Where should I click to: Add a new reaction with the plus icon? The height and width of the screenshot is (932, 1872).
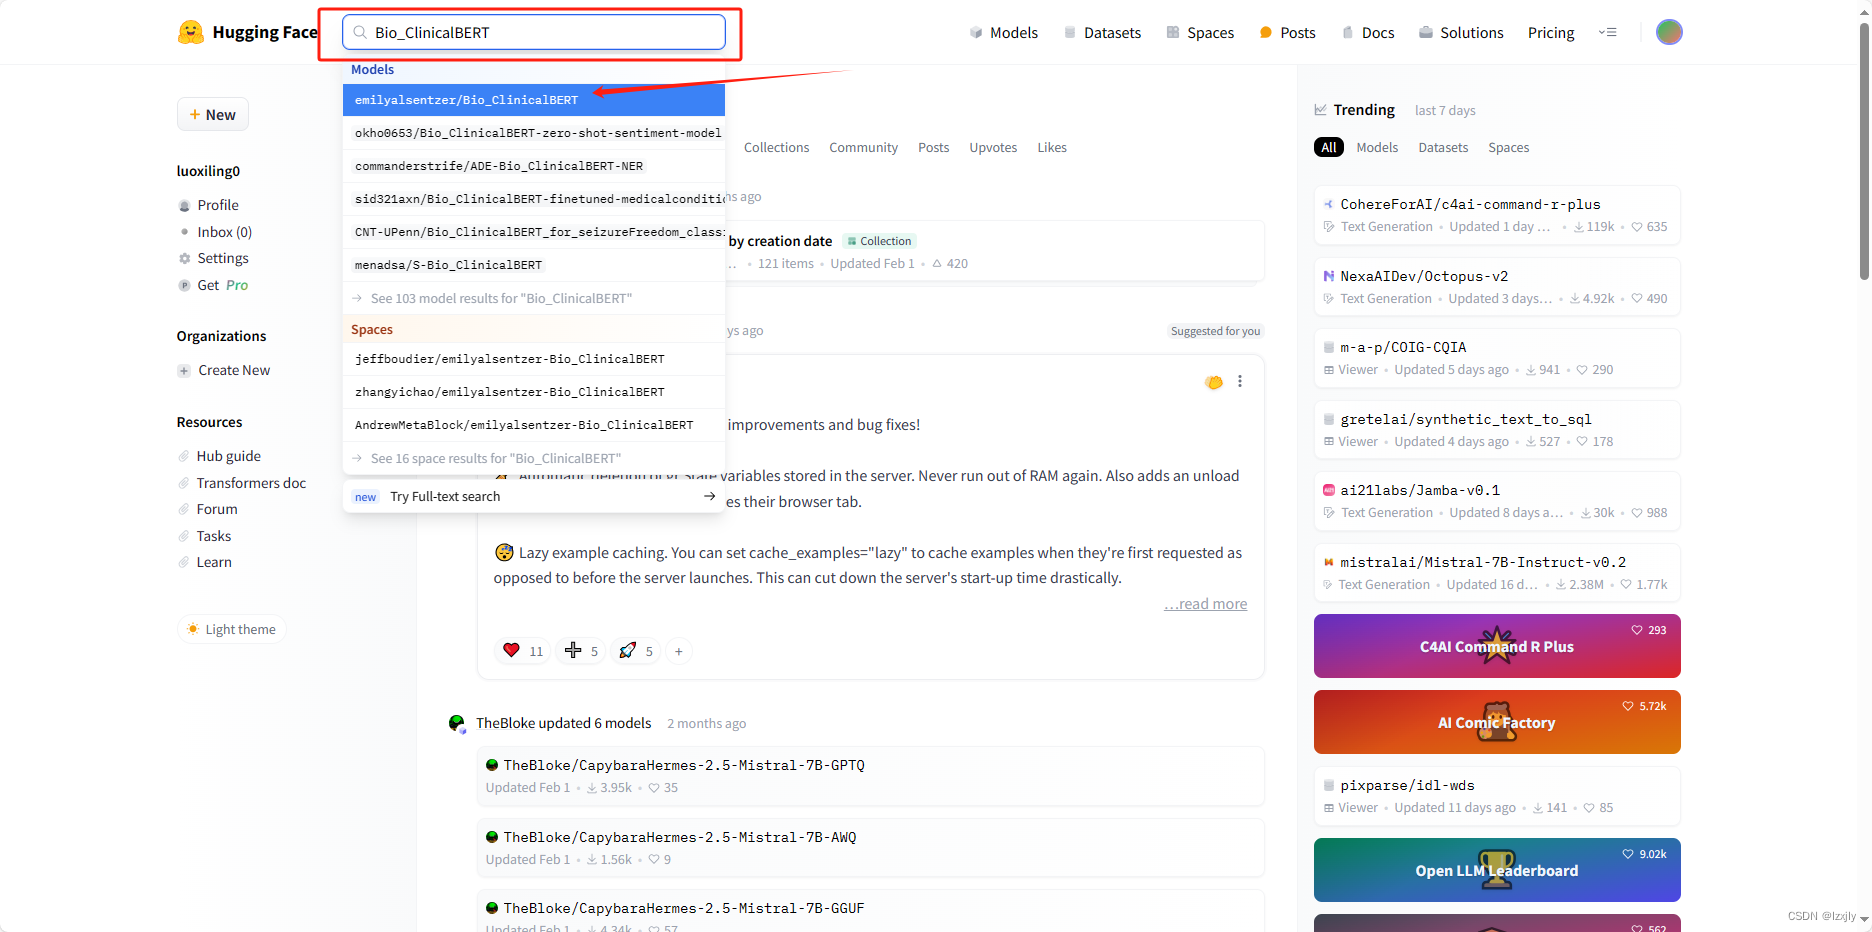click(x=679, y=651)
